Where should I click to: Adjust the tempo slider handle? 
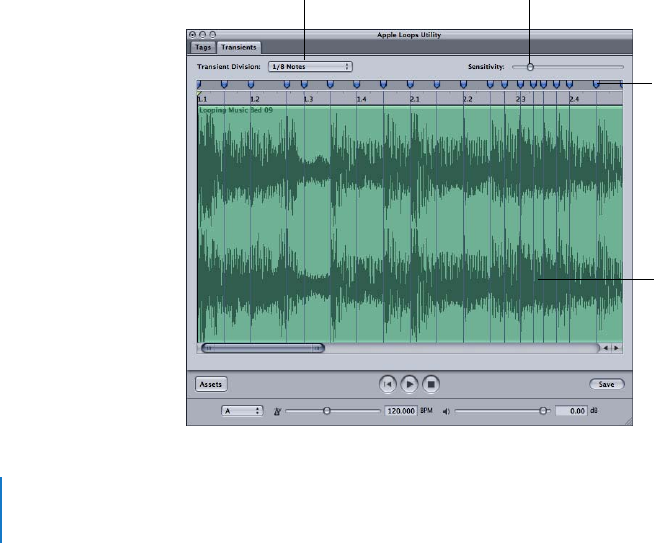tap(327, 411)
